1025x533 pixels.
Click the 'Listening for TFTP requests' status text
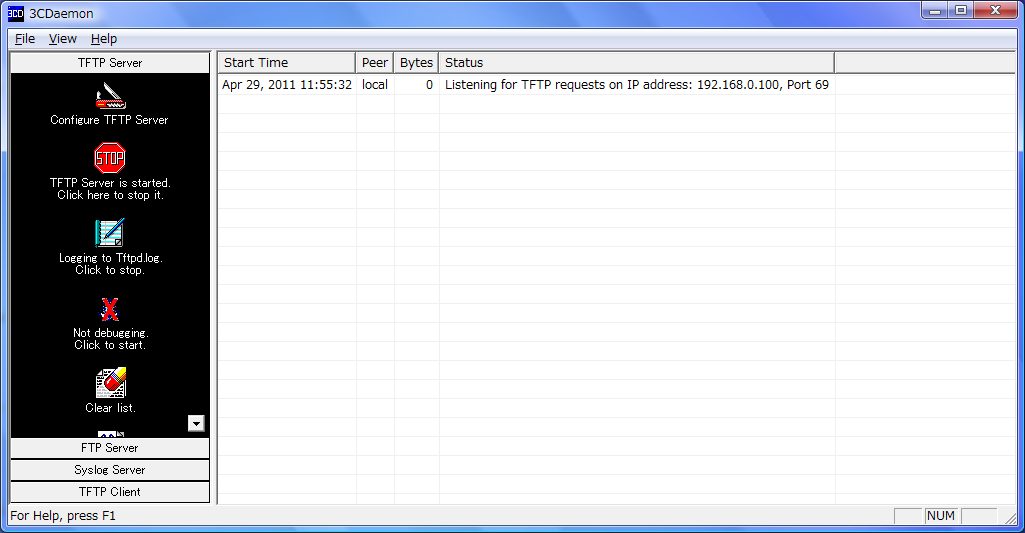(637, 84)
